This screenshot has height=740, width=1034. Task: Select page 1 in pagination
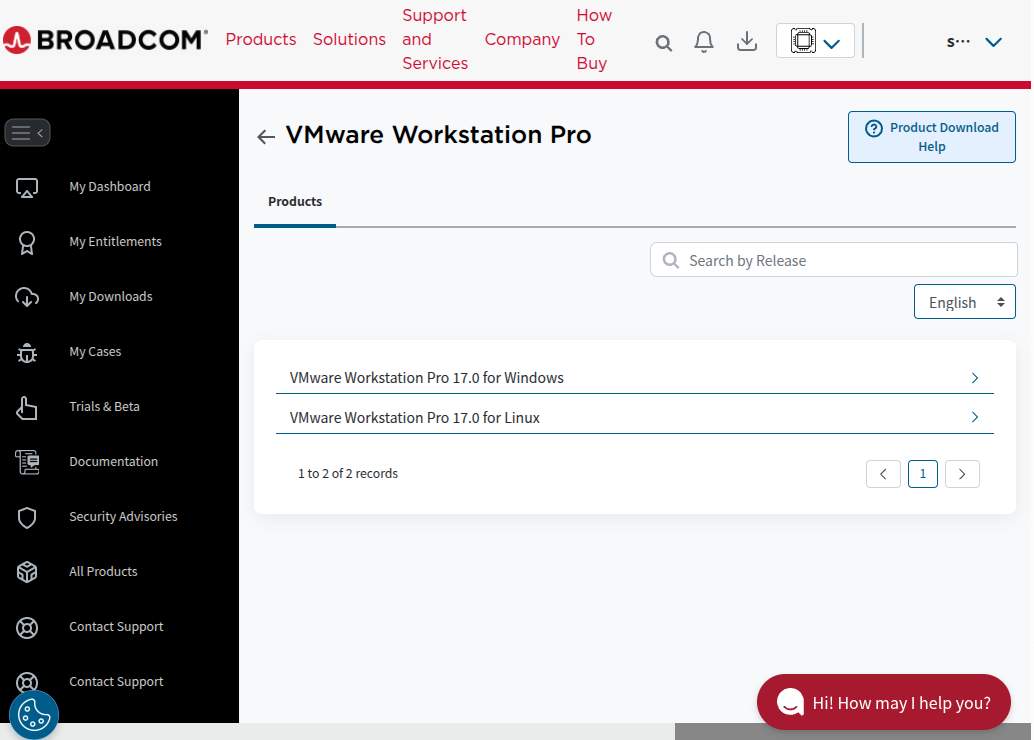[923, 474]
